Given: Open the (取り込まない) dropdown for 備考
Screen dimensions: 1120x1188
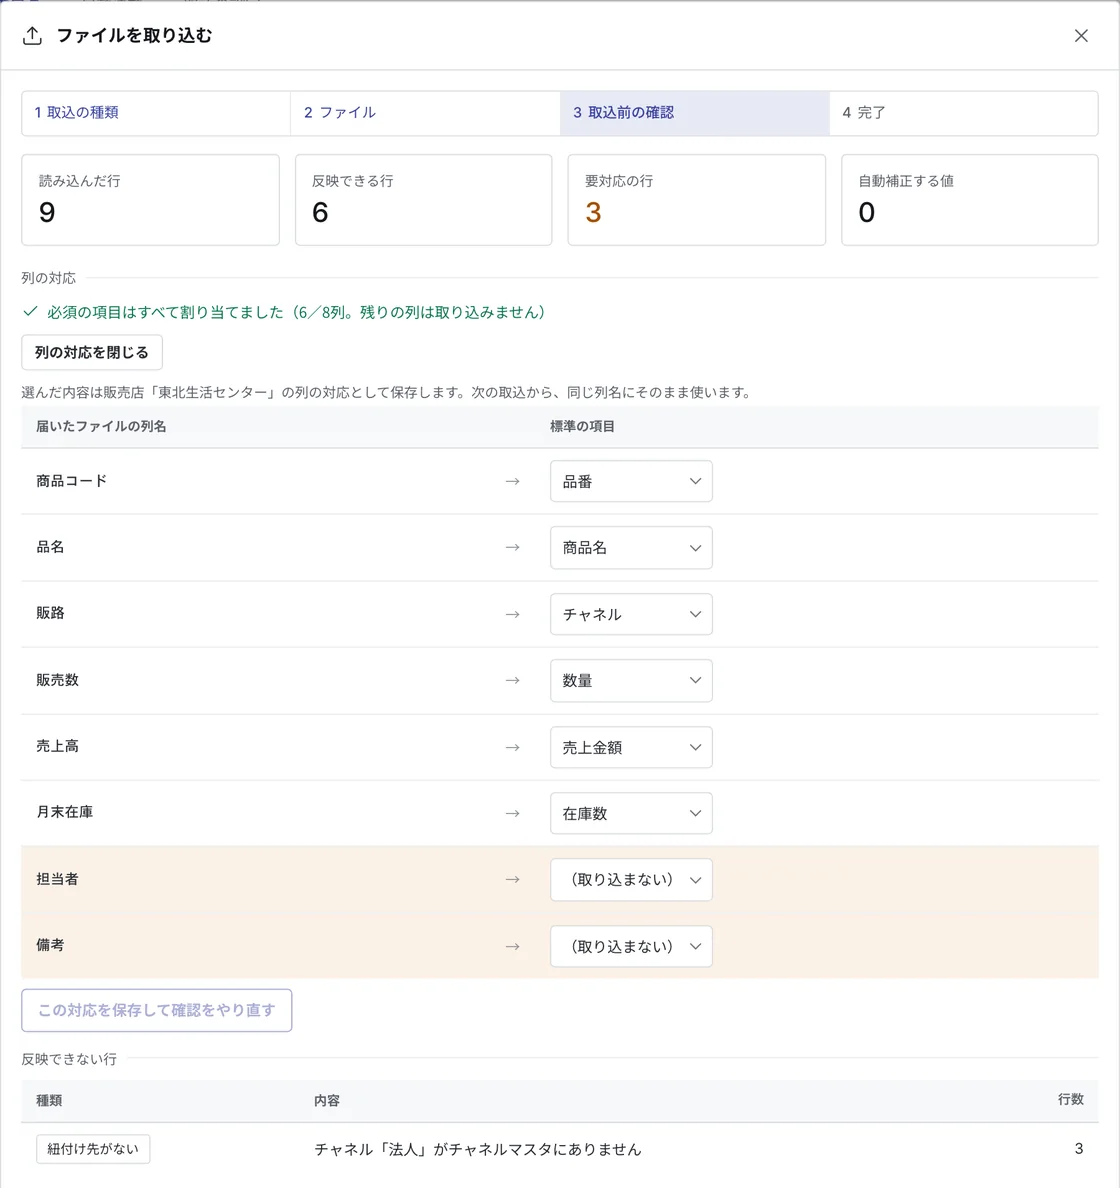Looking at the screenshot, I should (x=631, y=946).
